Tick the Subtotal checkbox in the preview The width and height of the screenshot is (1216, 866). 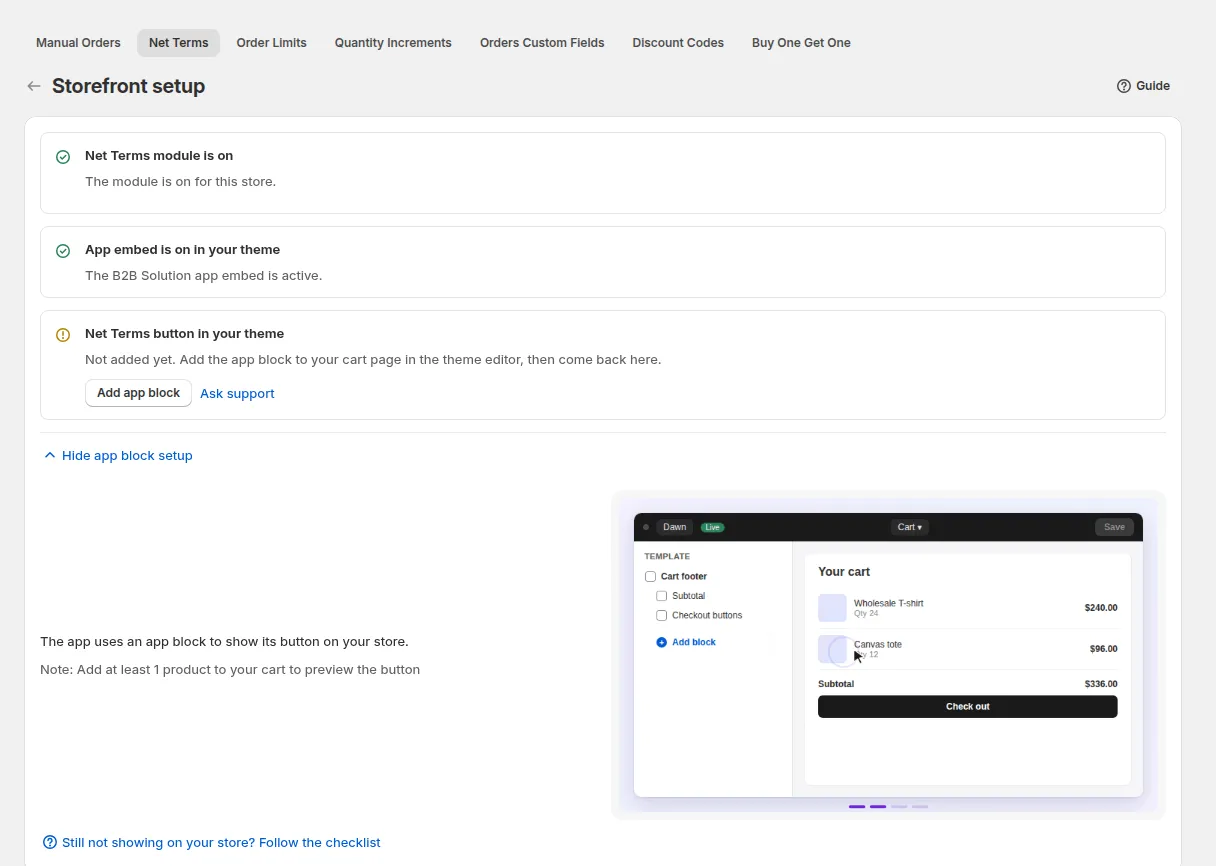pyautogui.click(x=661, y=596)
